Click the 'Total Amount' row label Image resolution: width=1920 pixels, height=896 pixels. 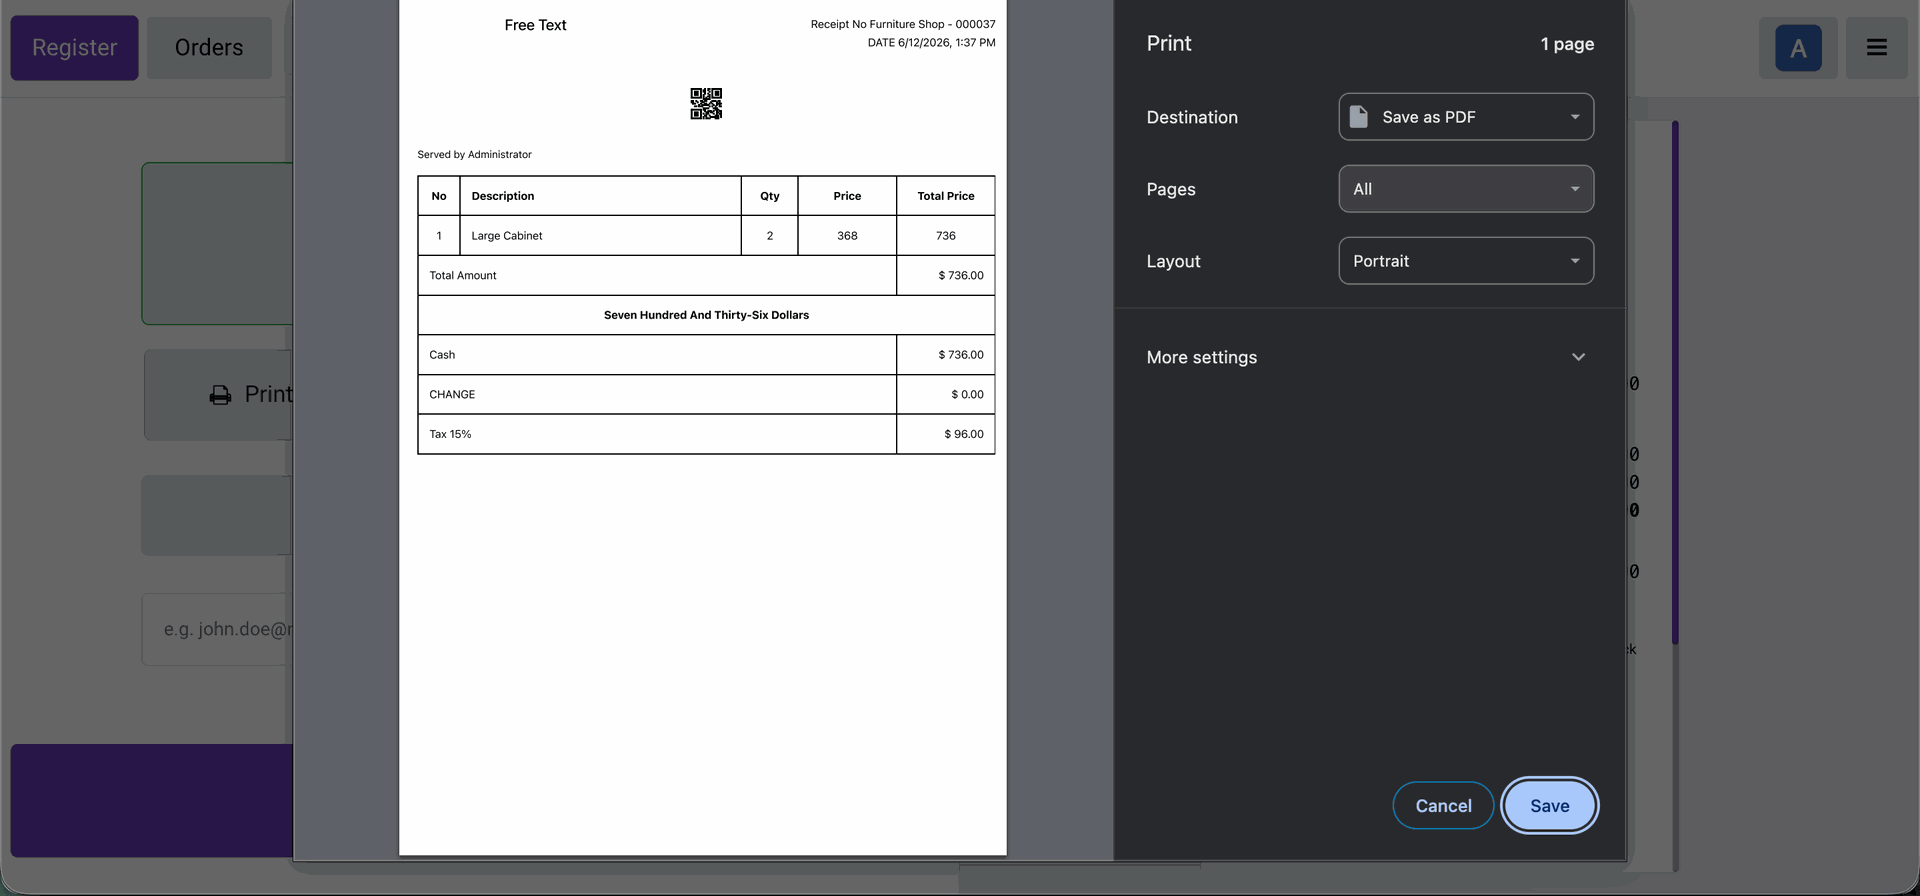tap(463, 276)
